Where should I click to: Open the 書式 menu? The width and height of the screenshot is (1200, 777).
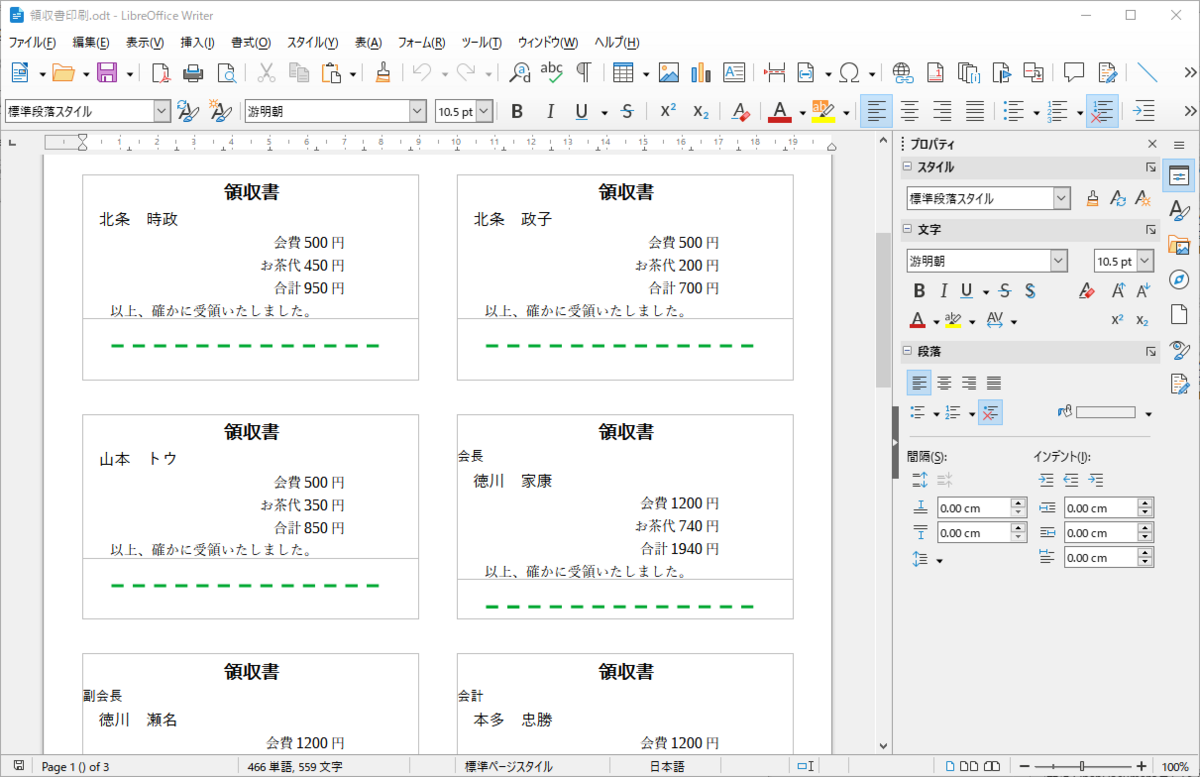(251, 43)
